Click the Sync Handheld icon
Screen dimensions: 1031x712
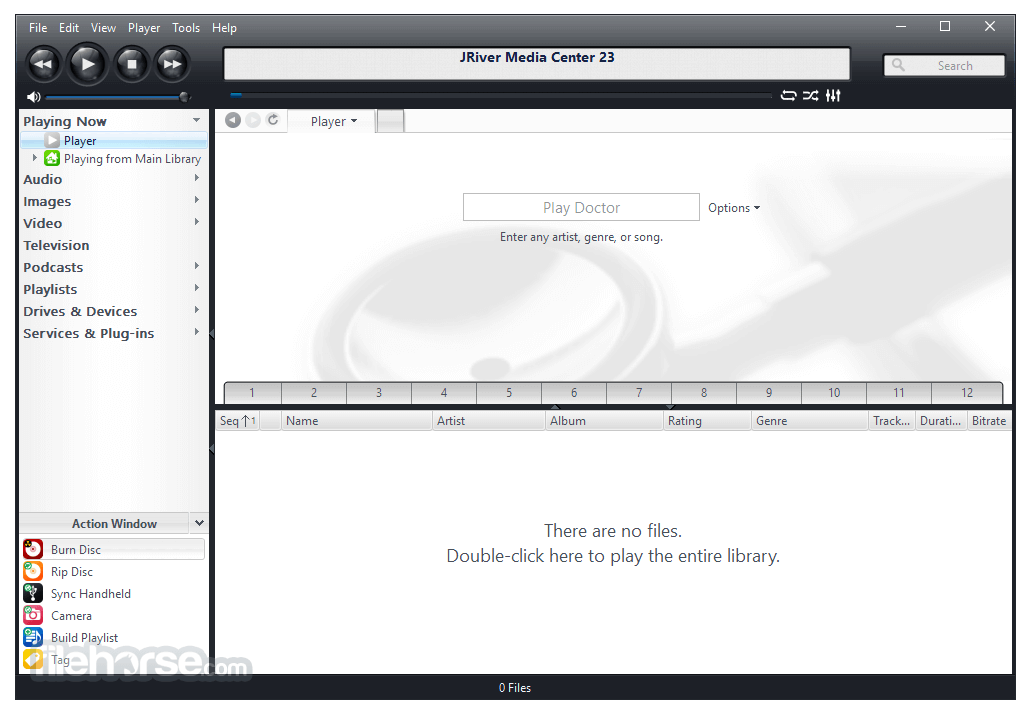click(33, 593)
